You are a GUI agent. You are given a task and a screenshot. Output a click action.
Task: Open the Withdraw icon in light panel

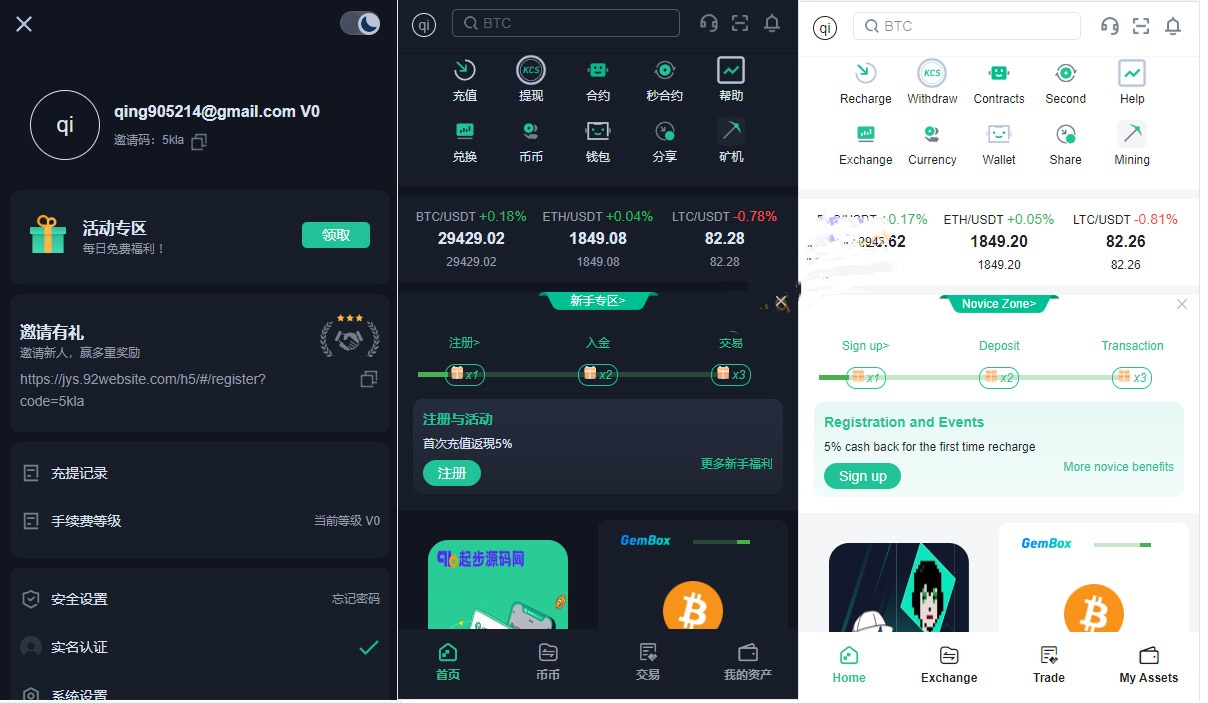[x=932, y=82]
